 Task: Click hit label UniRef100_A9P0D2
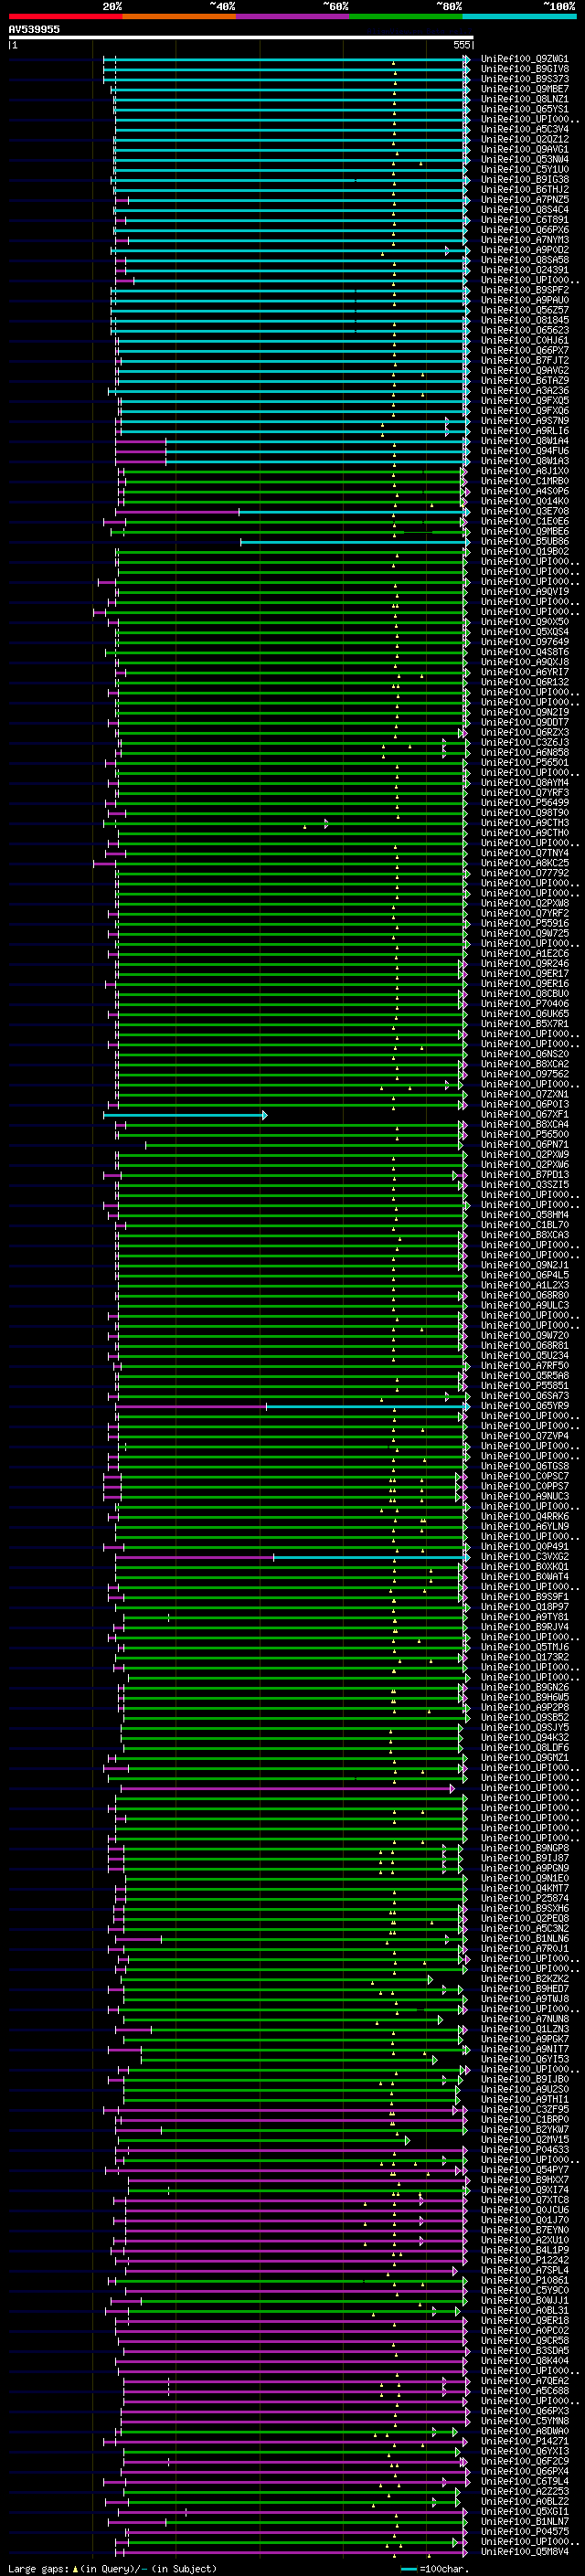coord(525,250)
